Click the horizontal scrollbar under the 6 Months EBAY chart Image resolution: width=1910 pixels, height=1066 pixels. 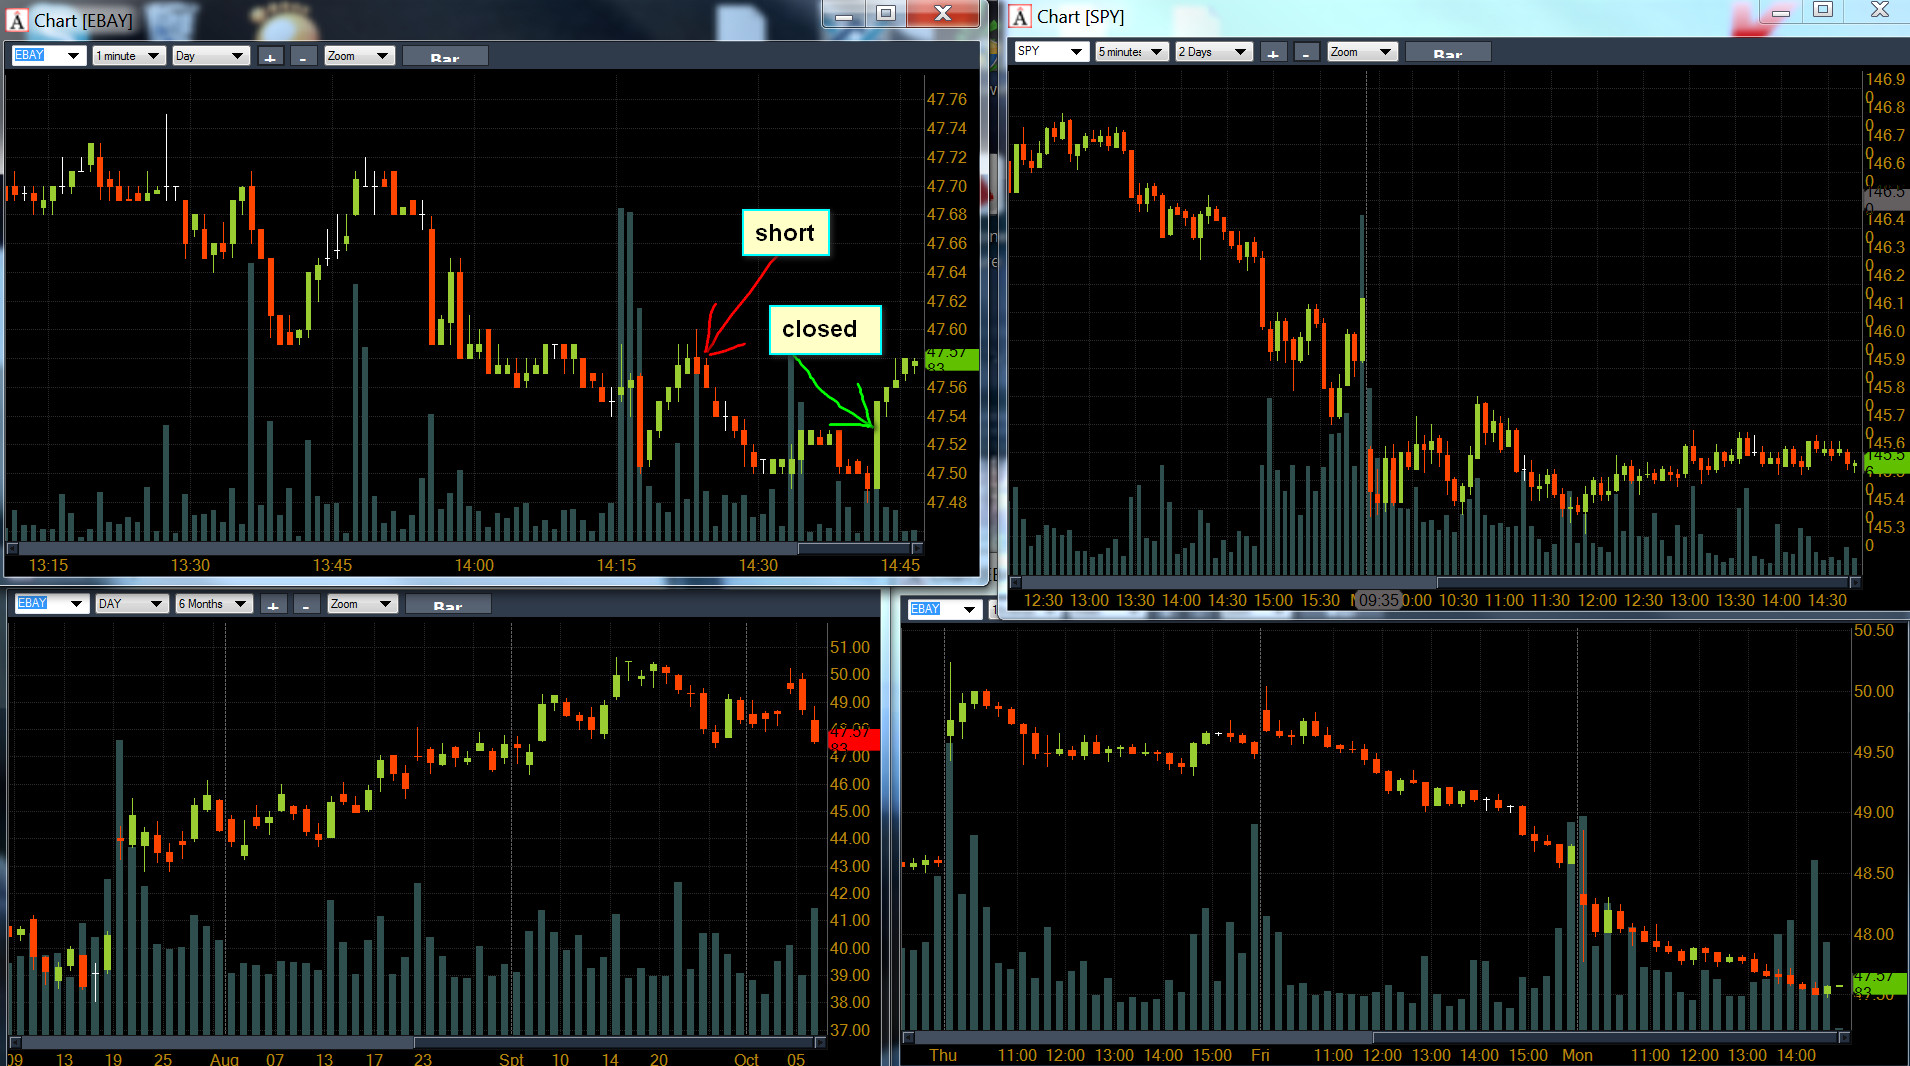point(417,1042)
